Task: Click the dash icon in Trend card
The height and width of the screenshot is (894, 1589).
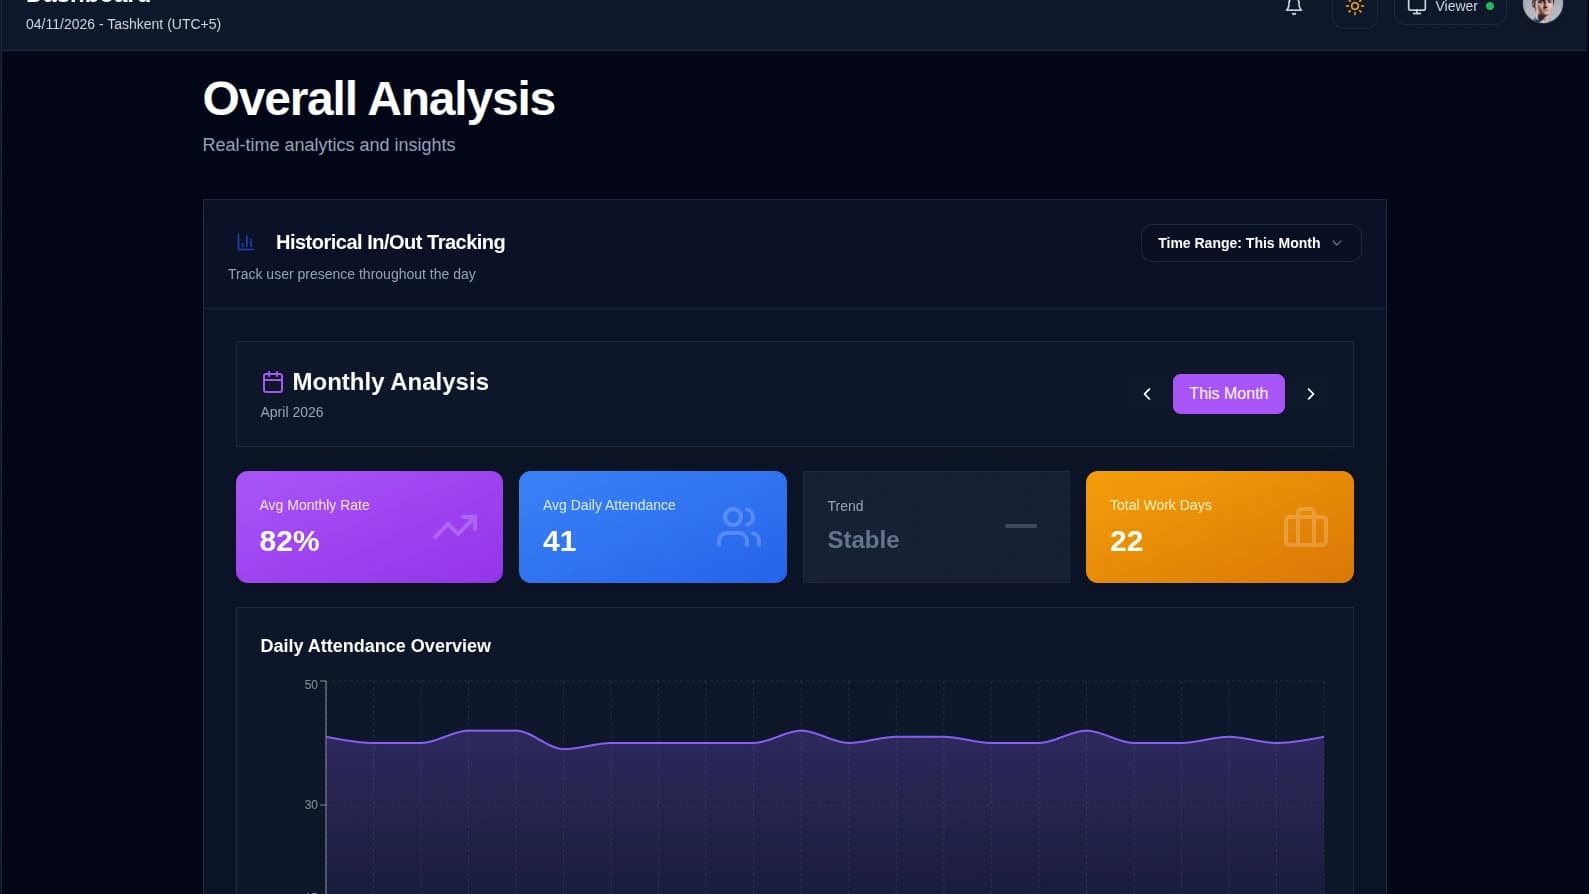Action: click(x=1021, y=526)
